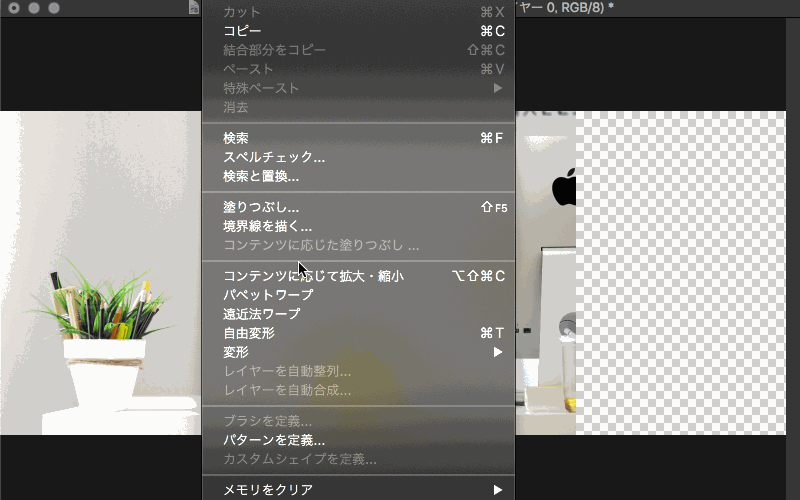Click the disabled ブラシを定義... entry

358,421
